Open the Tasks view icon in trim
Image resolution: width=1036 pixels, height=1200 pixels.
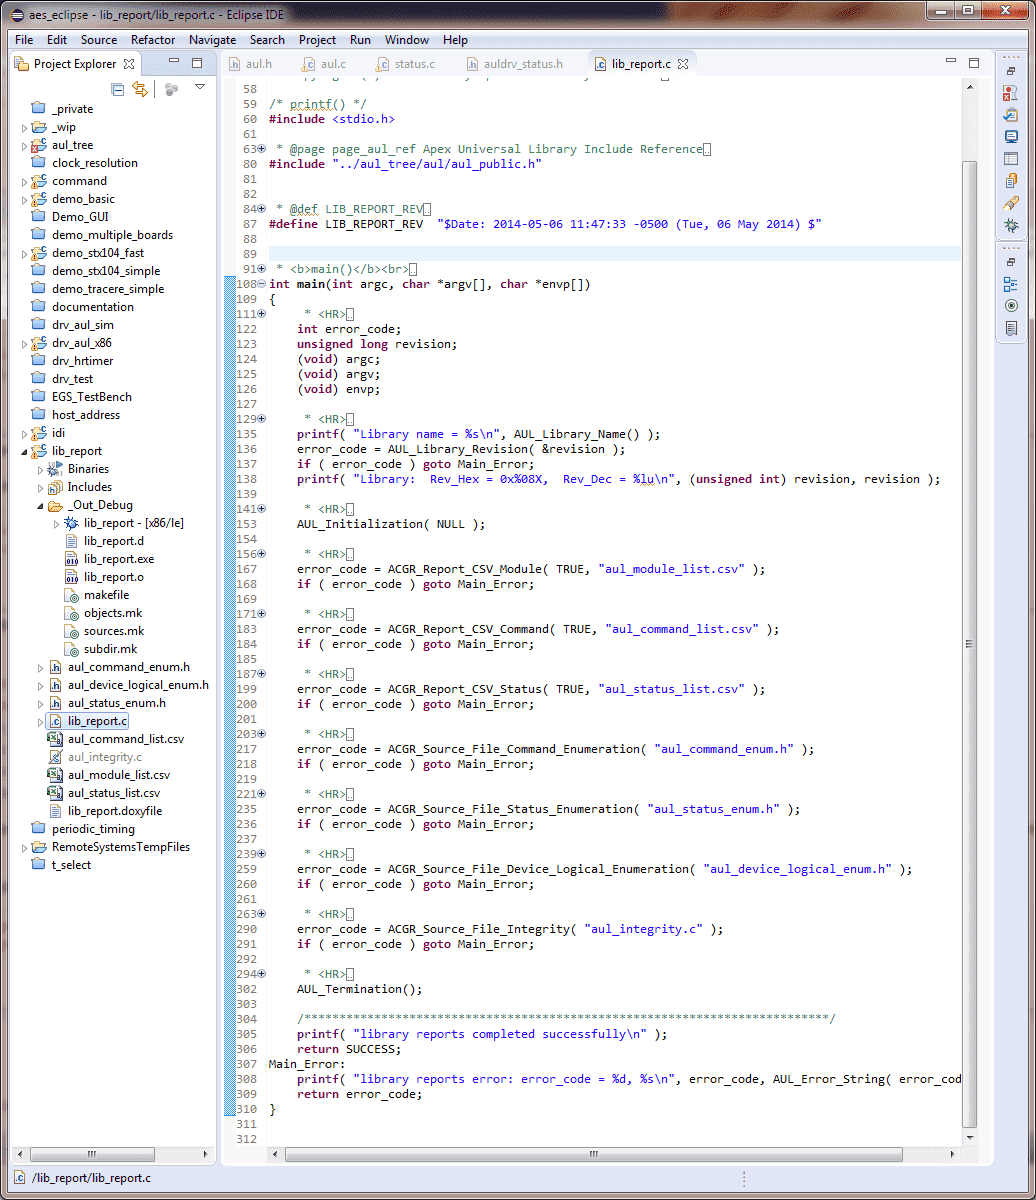[1011, 115]
